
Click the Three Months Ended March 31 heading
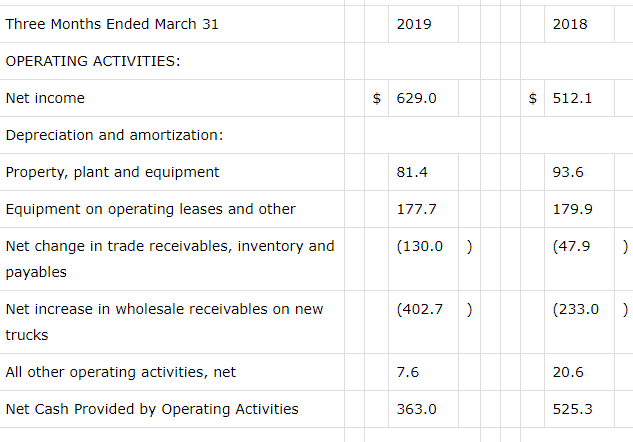click(112, 24)
